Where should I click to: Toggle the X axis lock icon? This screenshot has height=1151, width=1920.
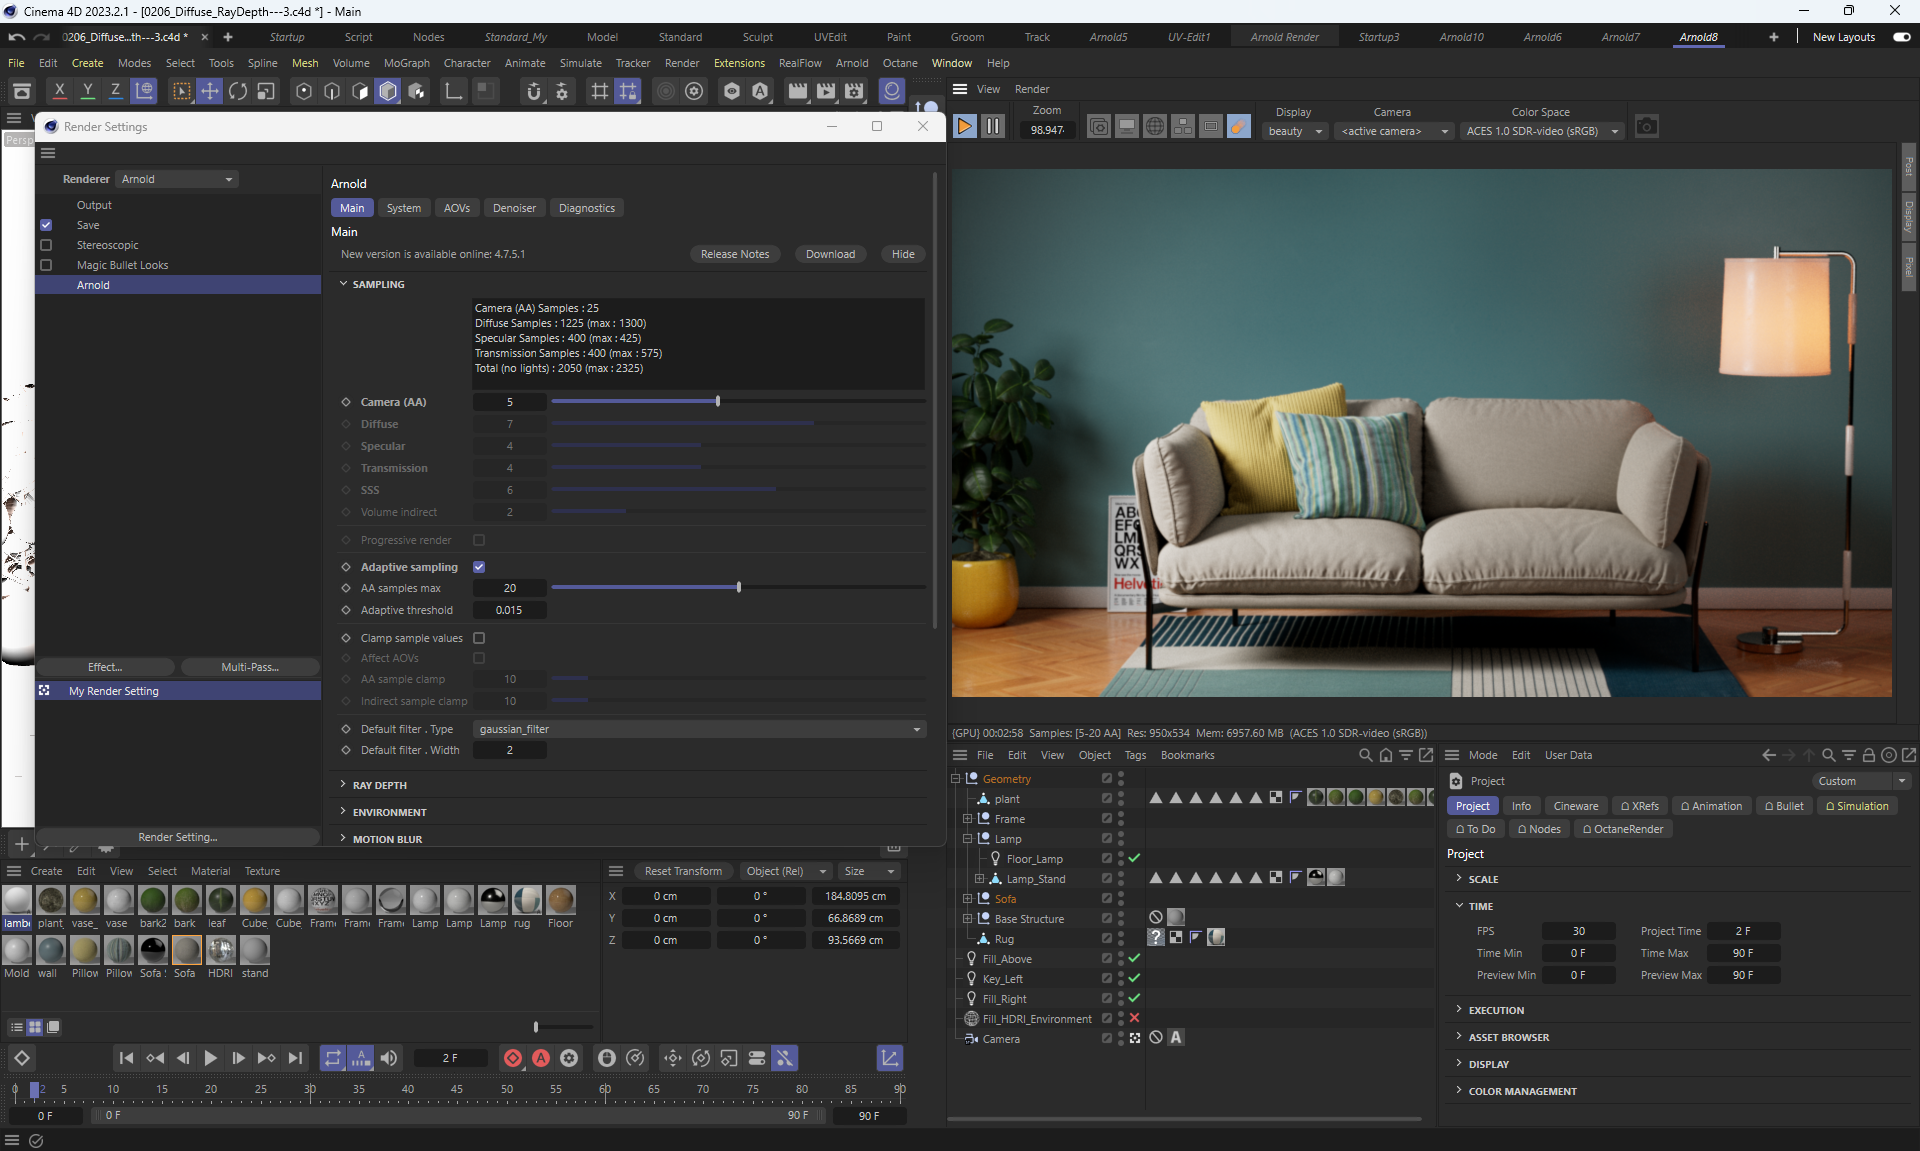point(59,92)
